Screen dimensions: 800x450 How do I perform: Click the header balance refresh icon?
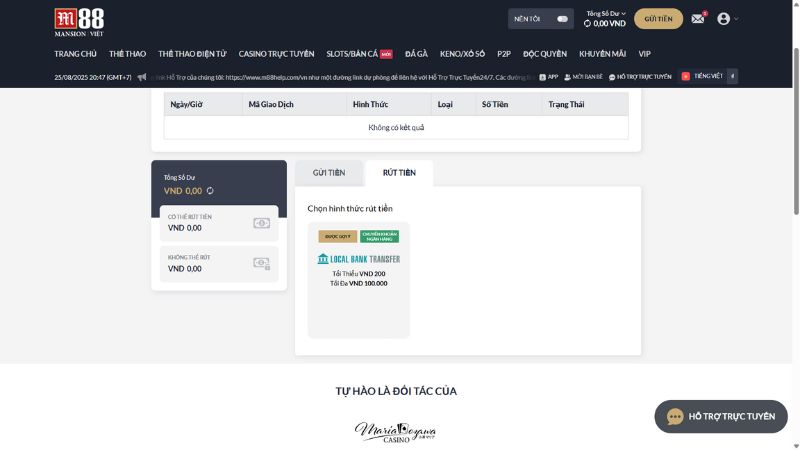tap(587, 23)
